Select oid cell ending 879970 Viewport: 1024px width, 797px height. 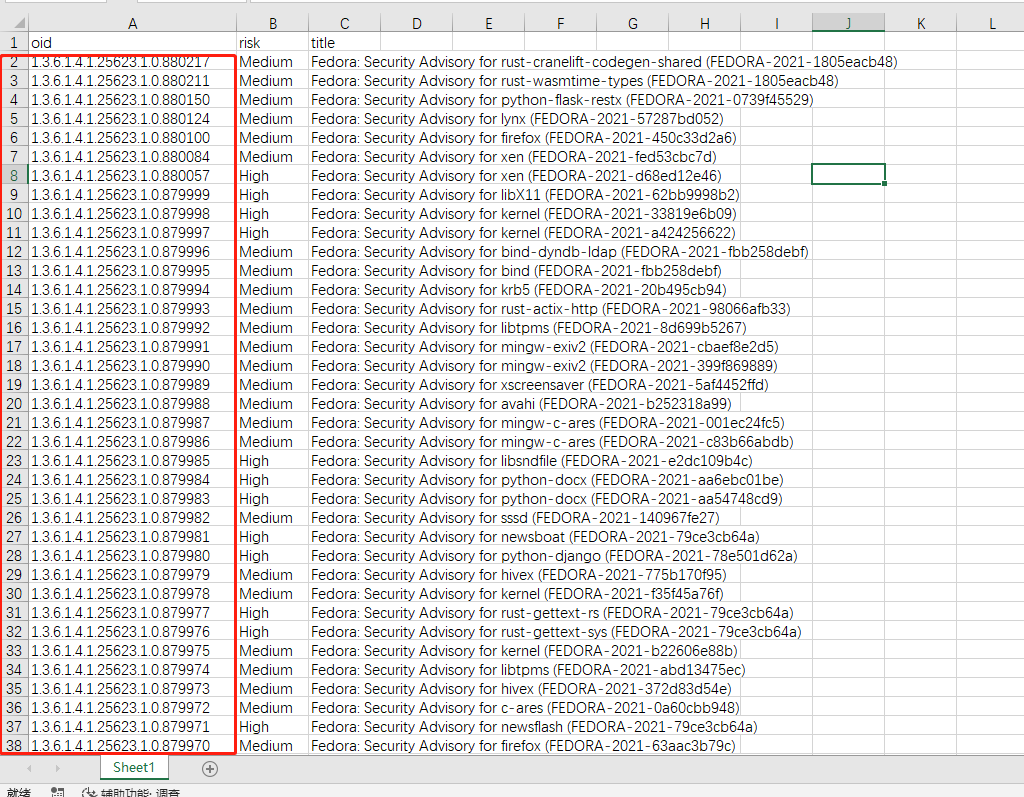click(133, 745)
